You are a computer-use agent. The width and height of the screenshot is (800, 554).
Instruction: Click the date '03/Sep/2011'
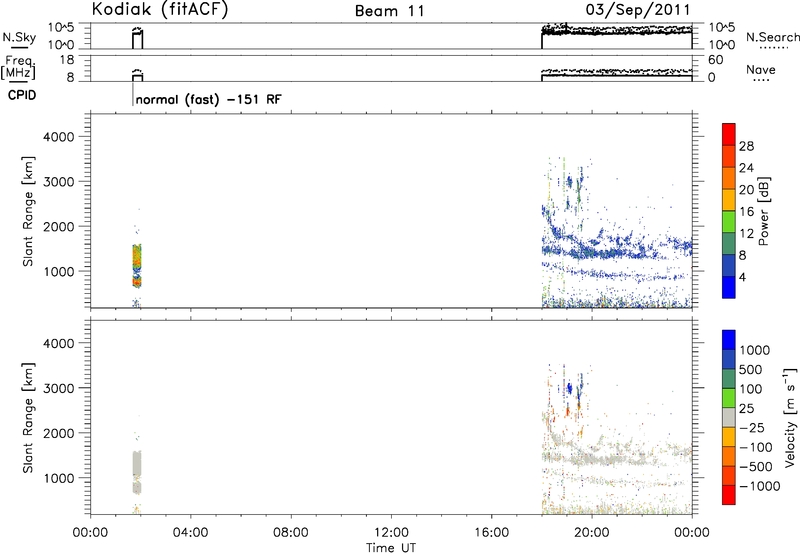(x=638, y=10)
